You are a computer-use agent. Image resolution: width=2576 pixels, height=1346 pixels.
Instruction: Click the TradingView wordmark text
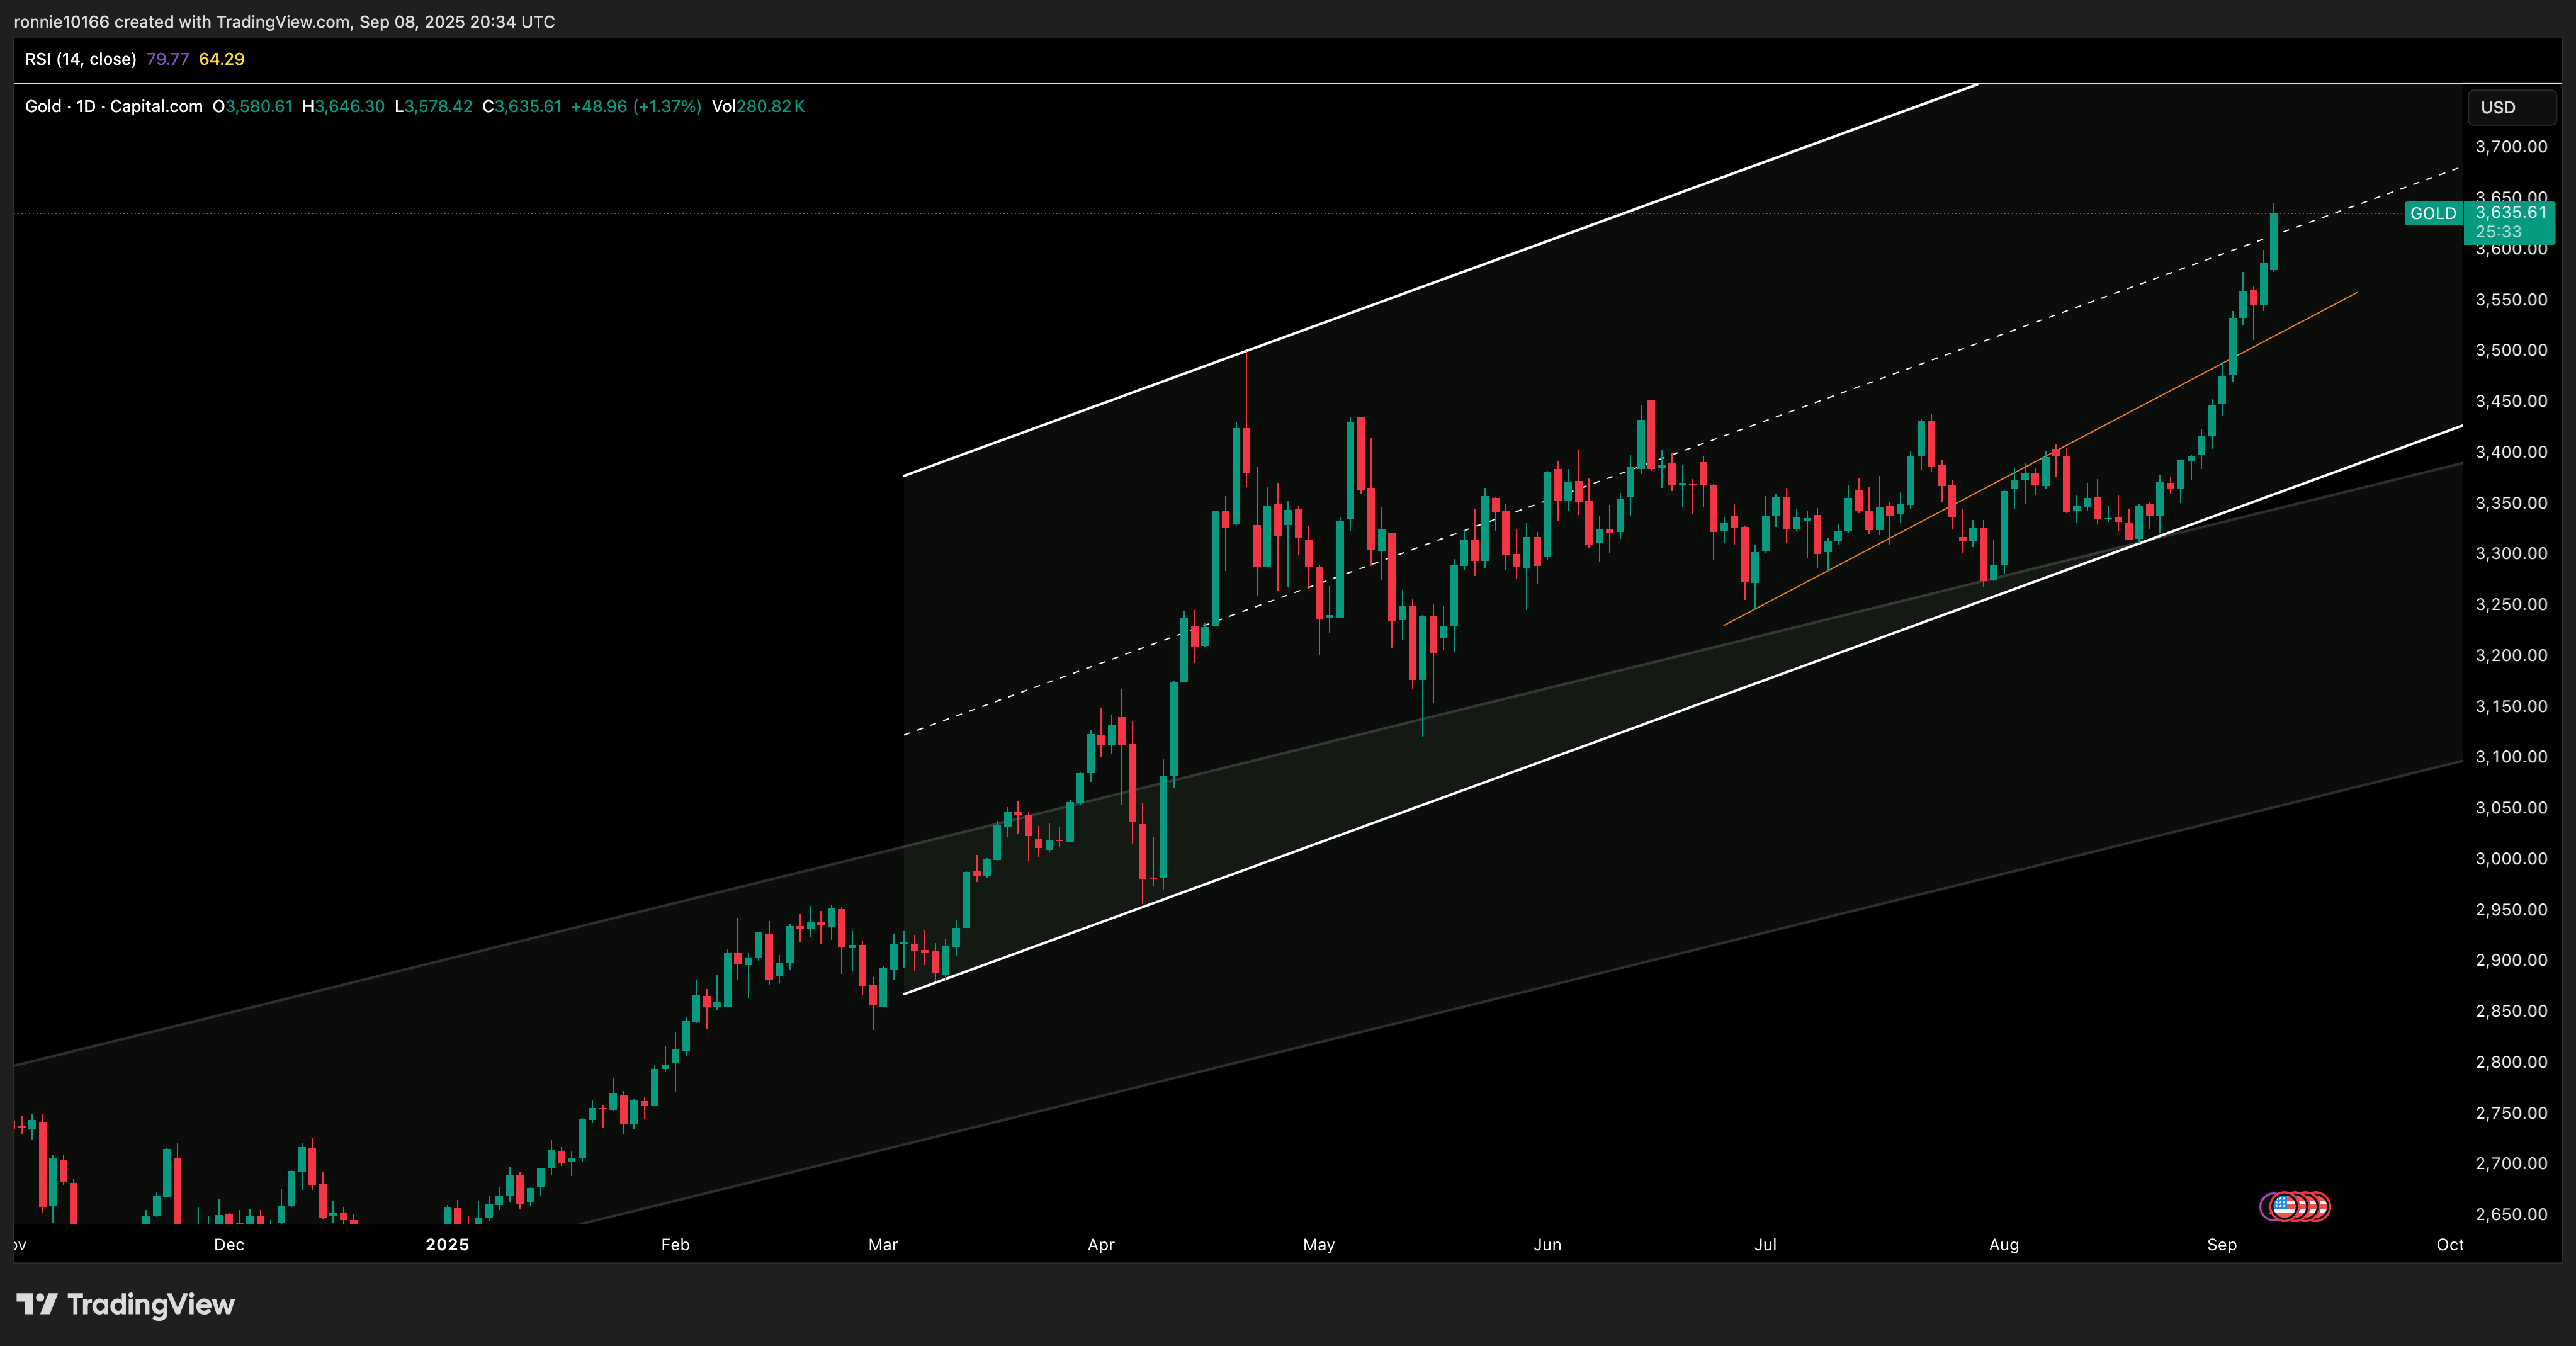151,1304
